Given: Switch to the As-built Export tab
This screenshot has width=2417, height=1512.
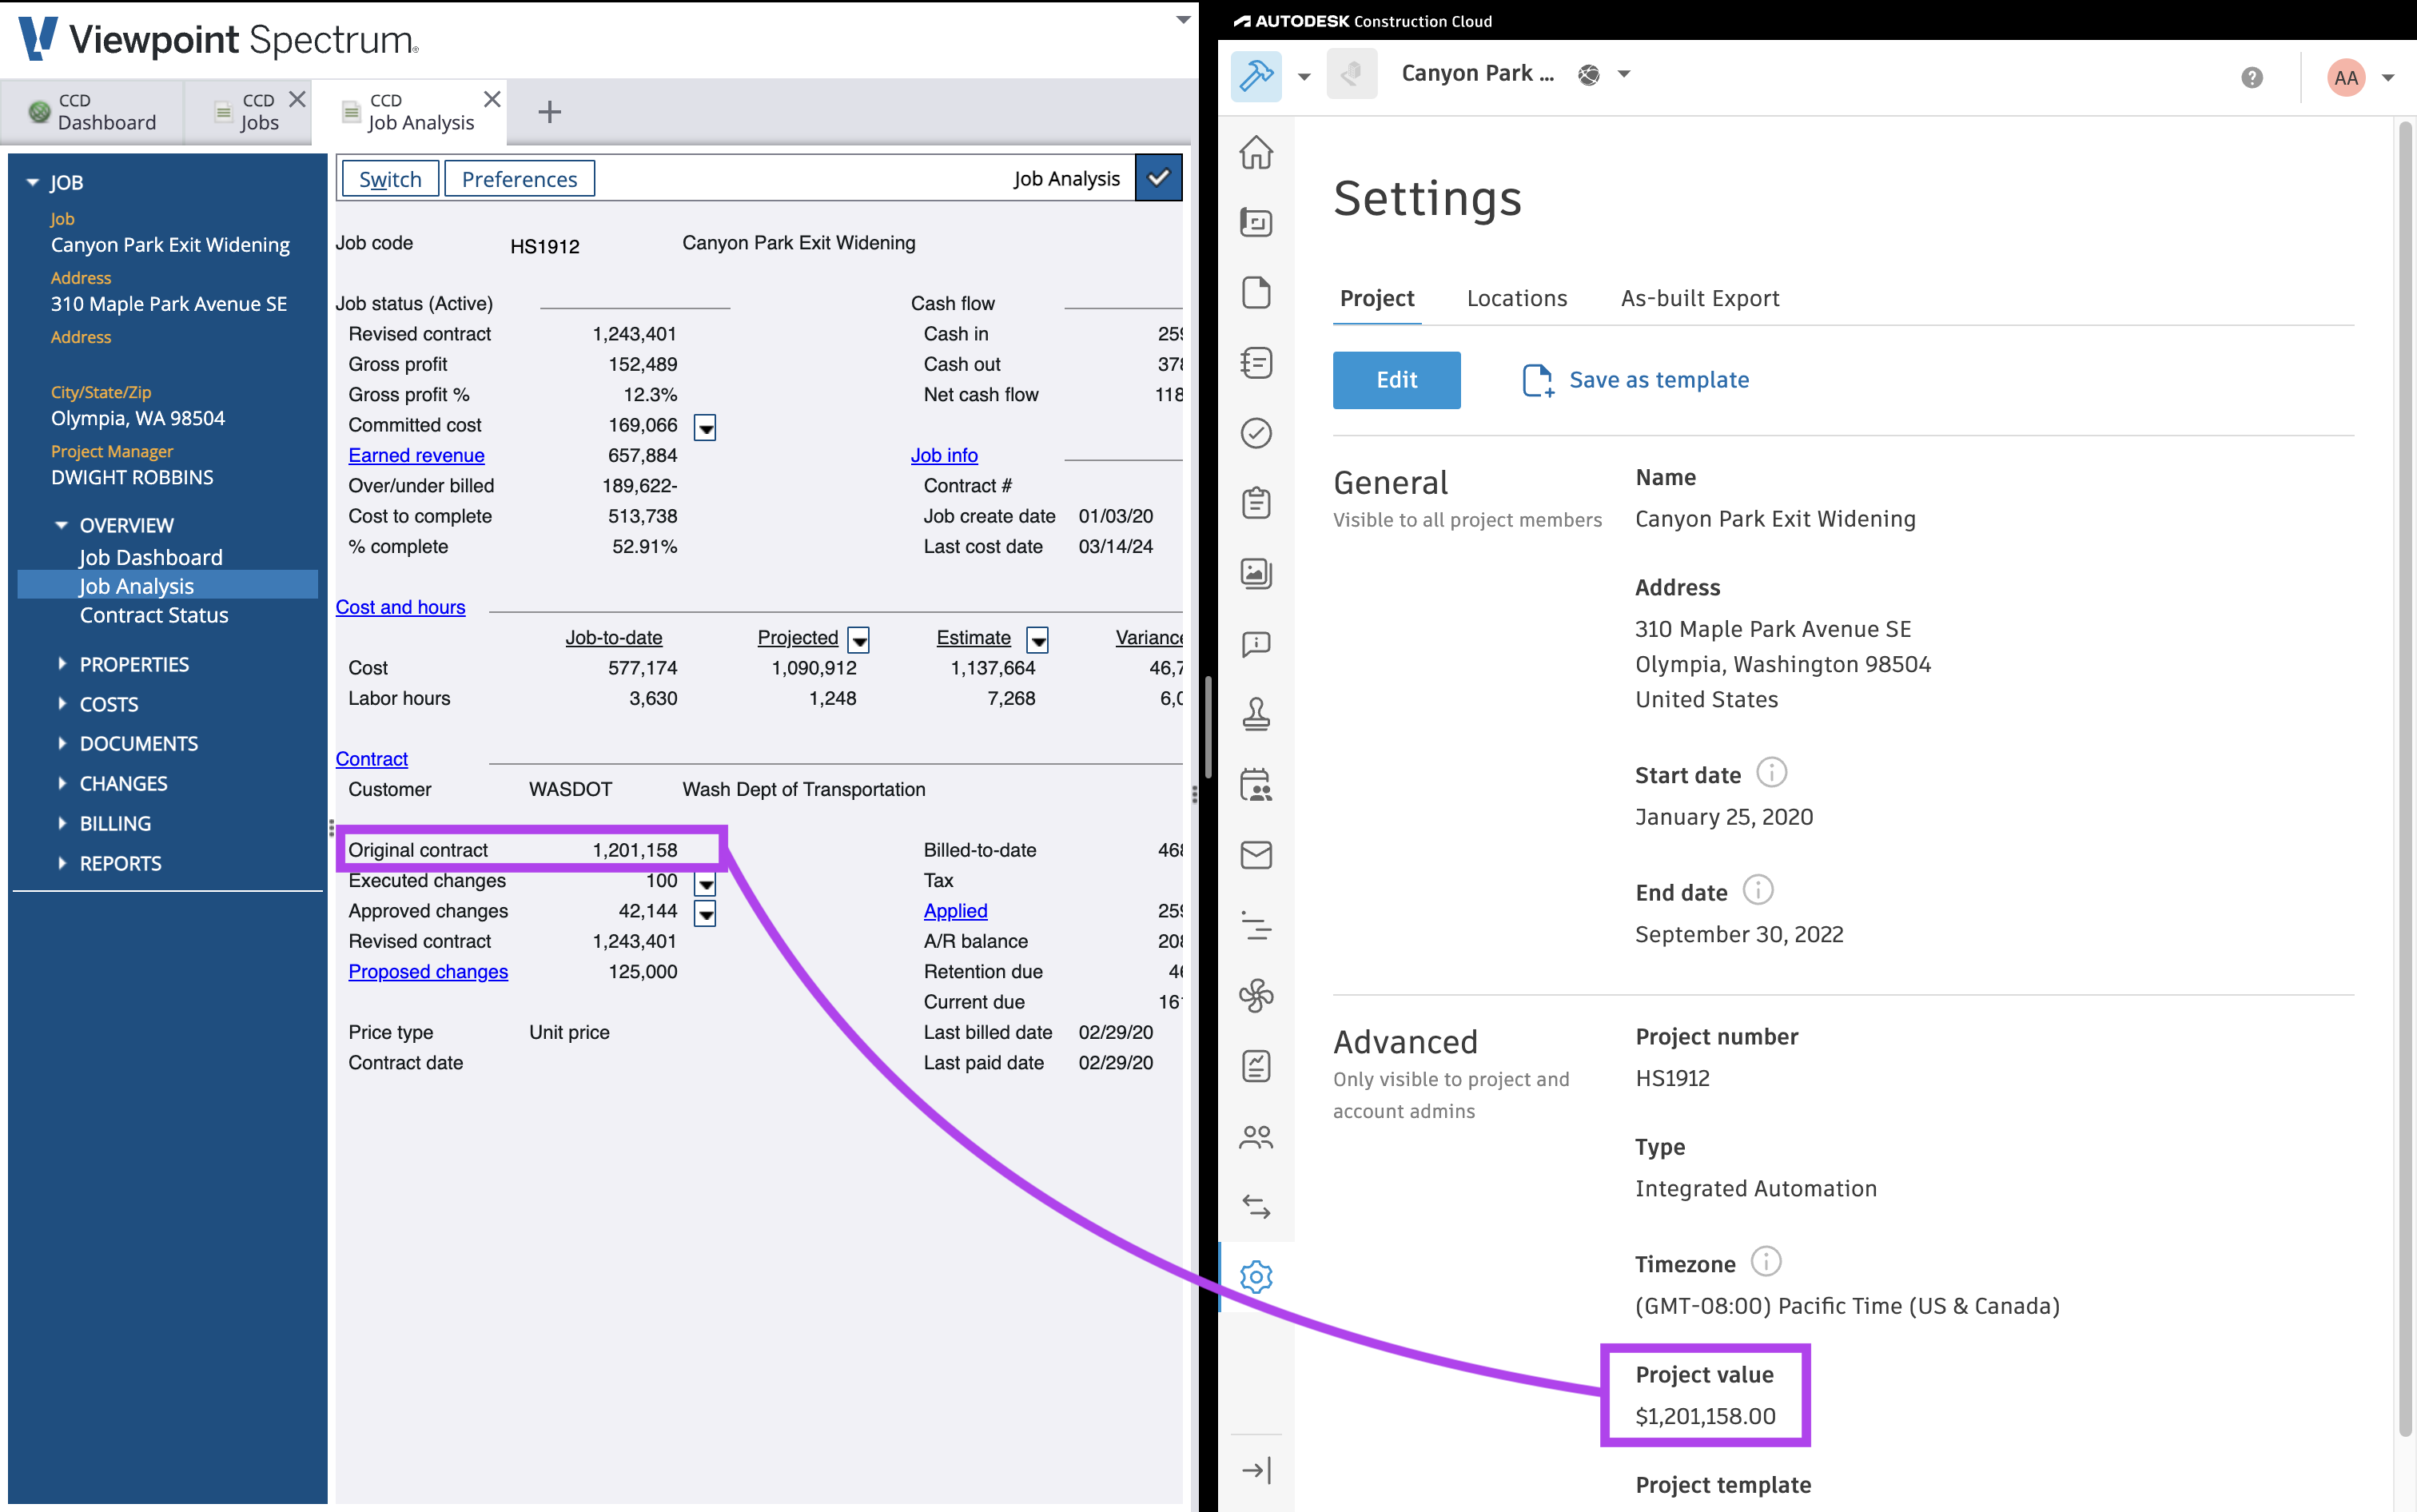Looking at the screenshot, I should point(1700,298).
